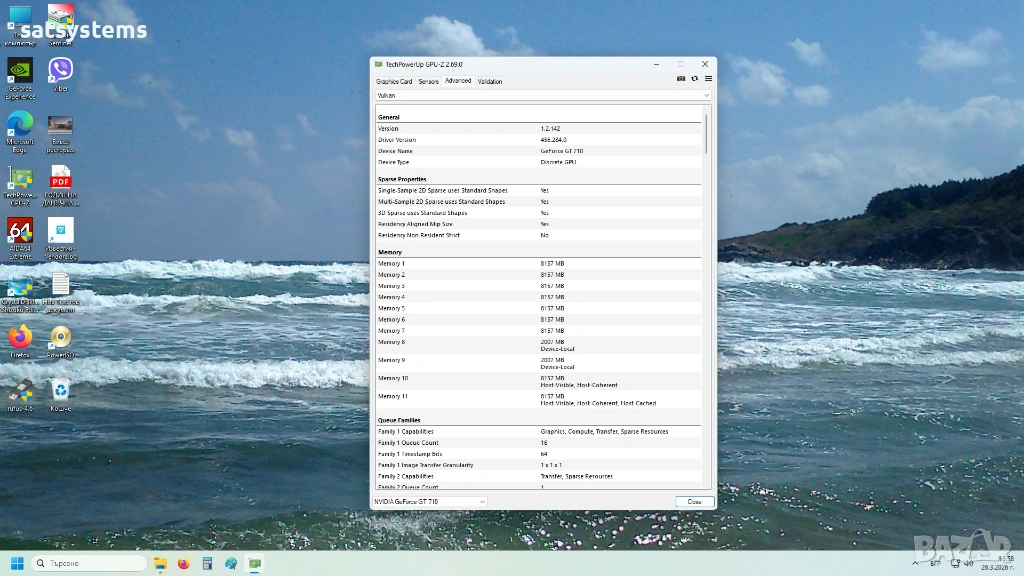Click the GPU-Z refresh icon

[x=694, y=78]
